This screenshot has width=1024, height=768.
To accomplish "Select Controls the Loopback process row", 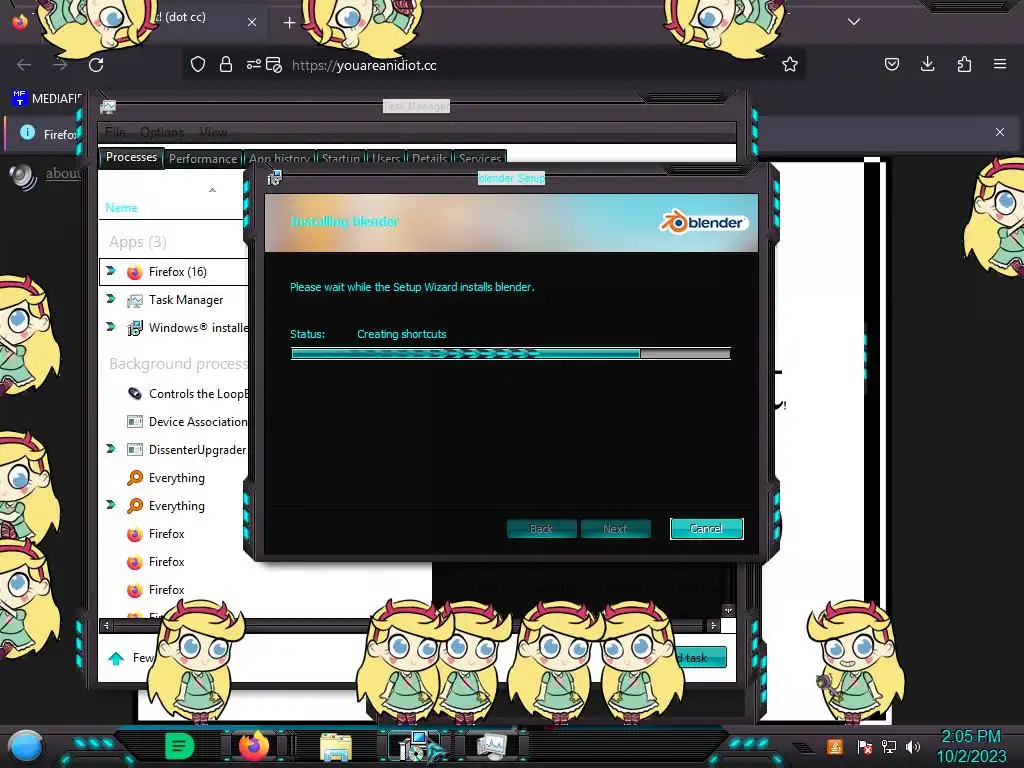I will [174, 394].
